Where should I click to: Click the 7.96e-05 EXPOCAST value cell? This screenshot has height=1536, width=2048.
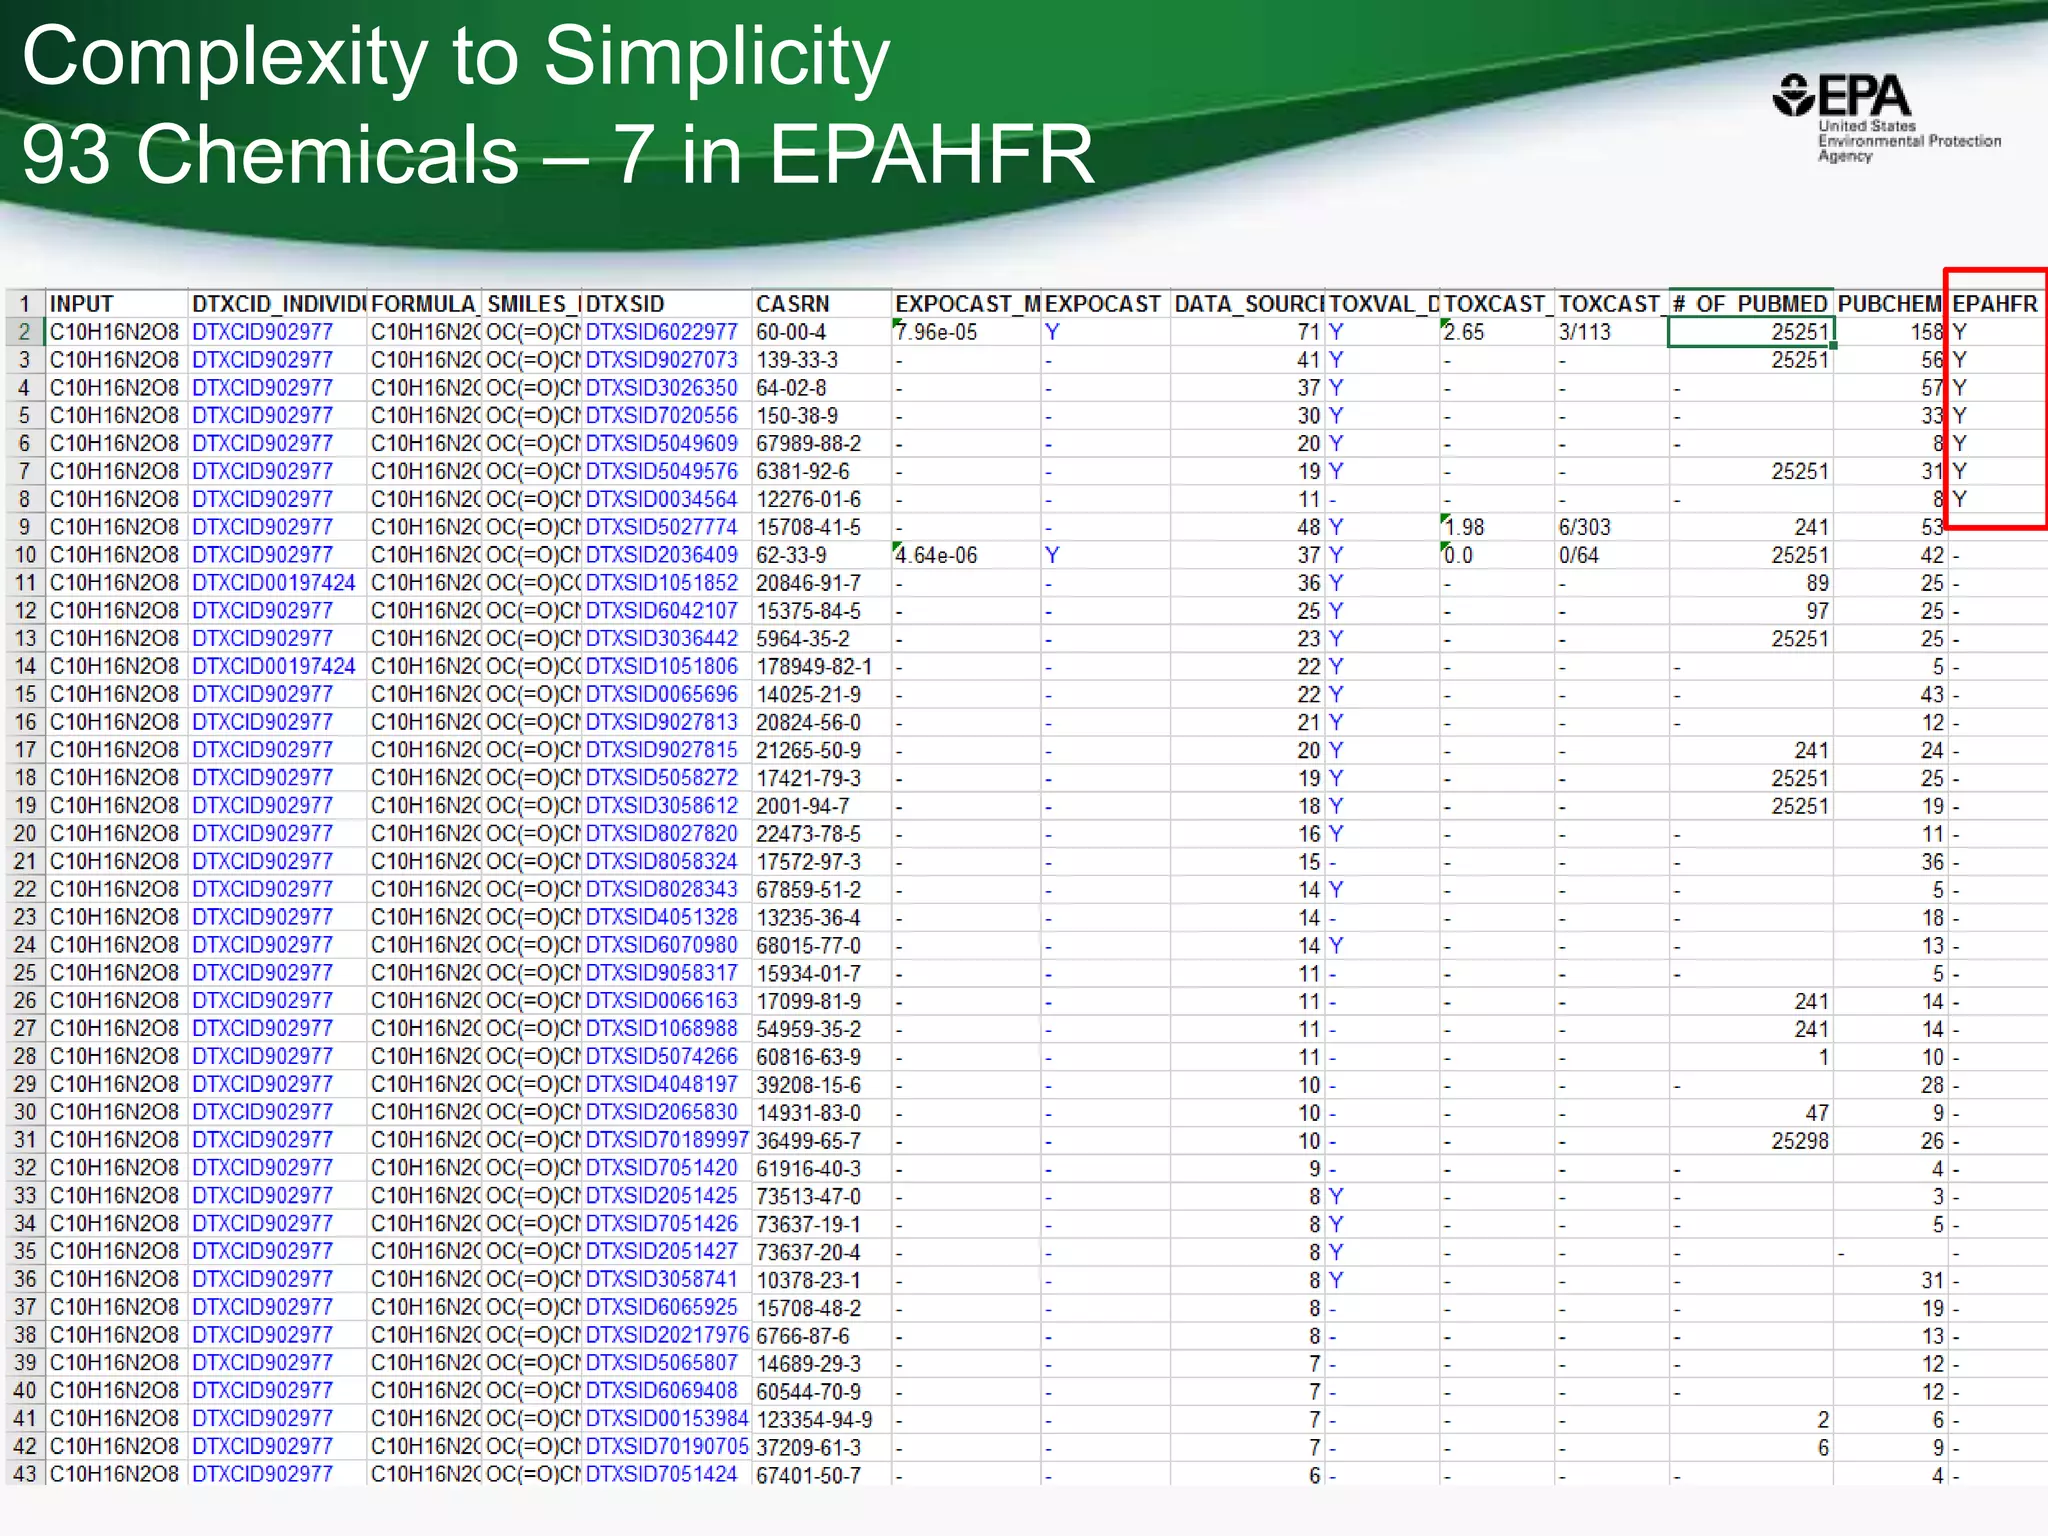point(936,332)
